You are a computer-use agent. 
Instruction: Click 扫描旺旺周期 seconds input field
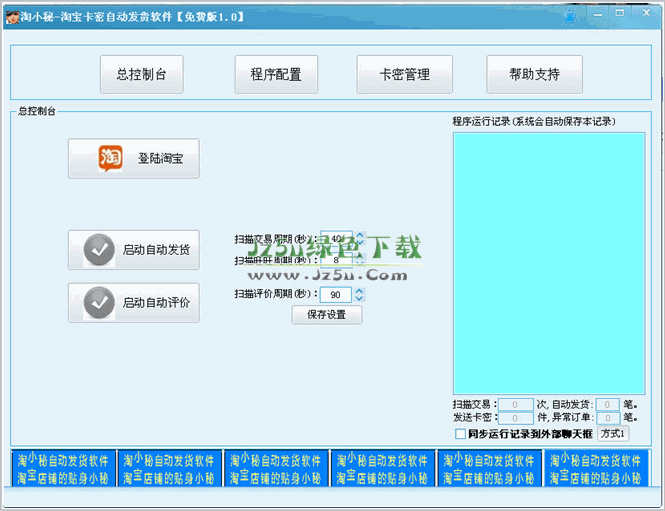tap(336, 260)
